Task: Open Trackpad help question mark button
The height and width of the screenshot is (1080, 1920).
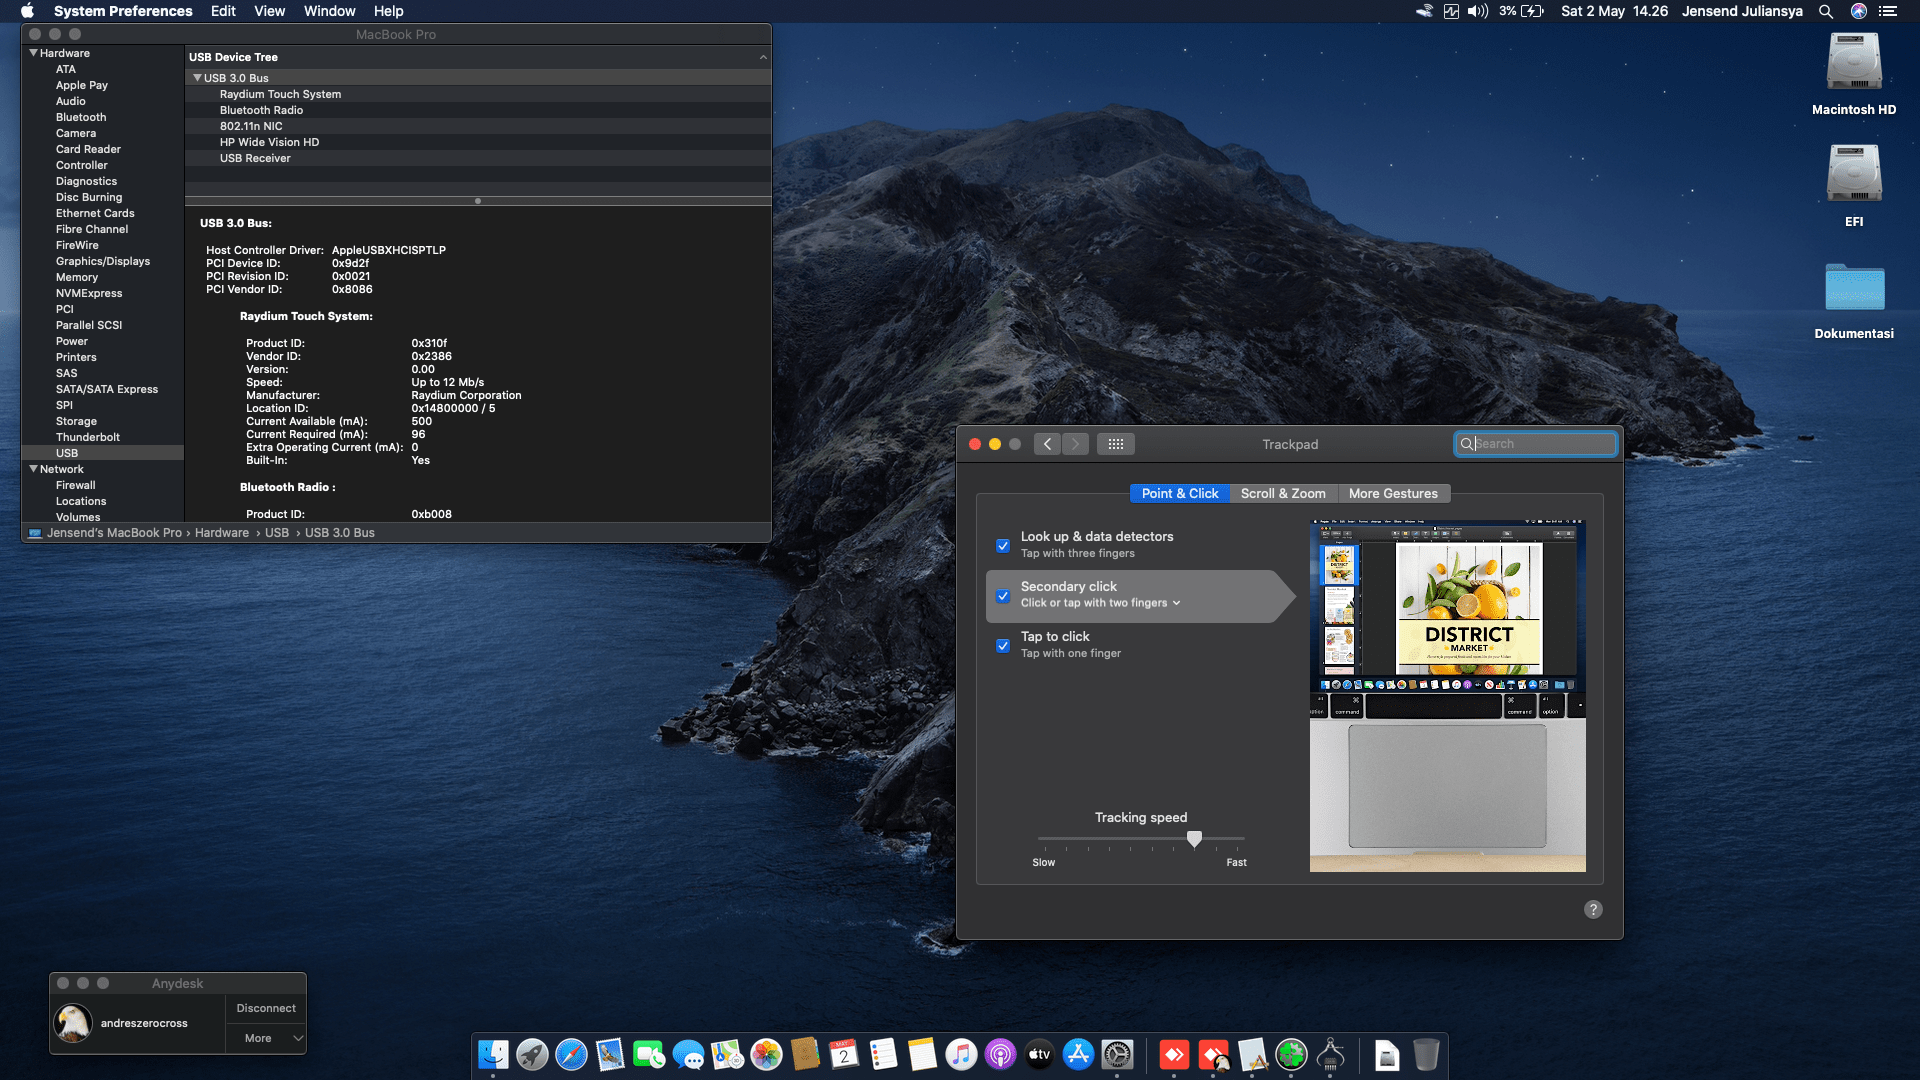Action: 1593,909
